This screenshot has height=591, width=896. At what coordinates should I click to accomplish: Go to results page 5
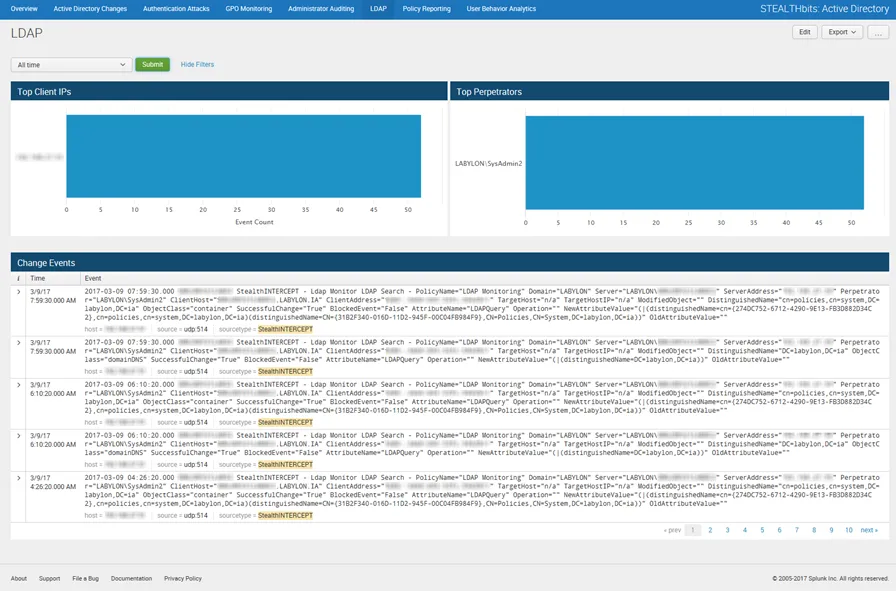[762, 530]
